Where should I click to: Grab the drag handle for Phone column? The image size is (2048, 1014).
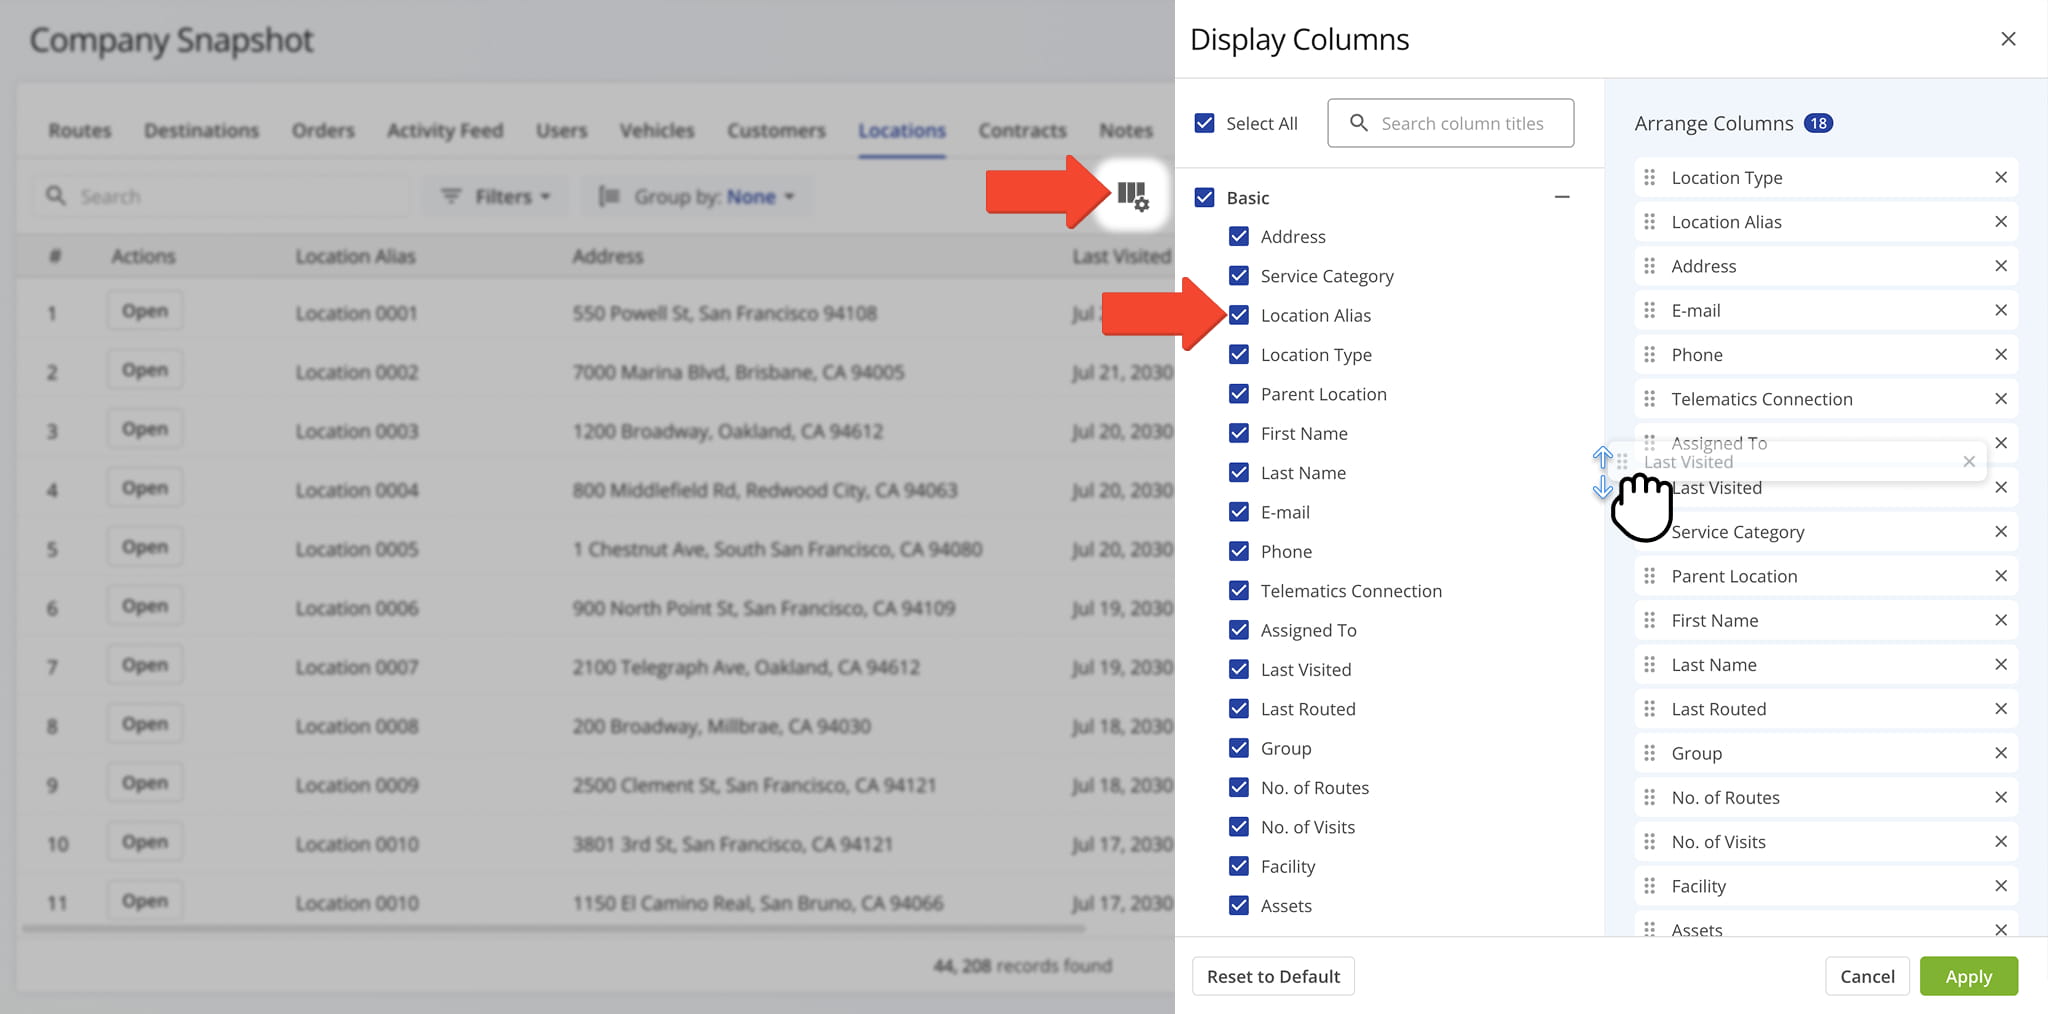[x=1649, y=354]
